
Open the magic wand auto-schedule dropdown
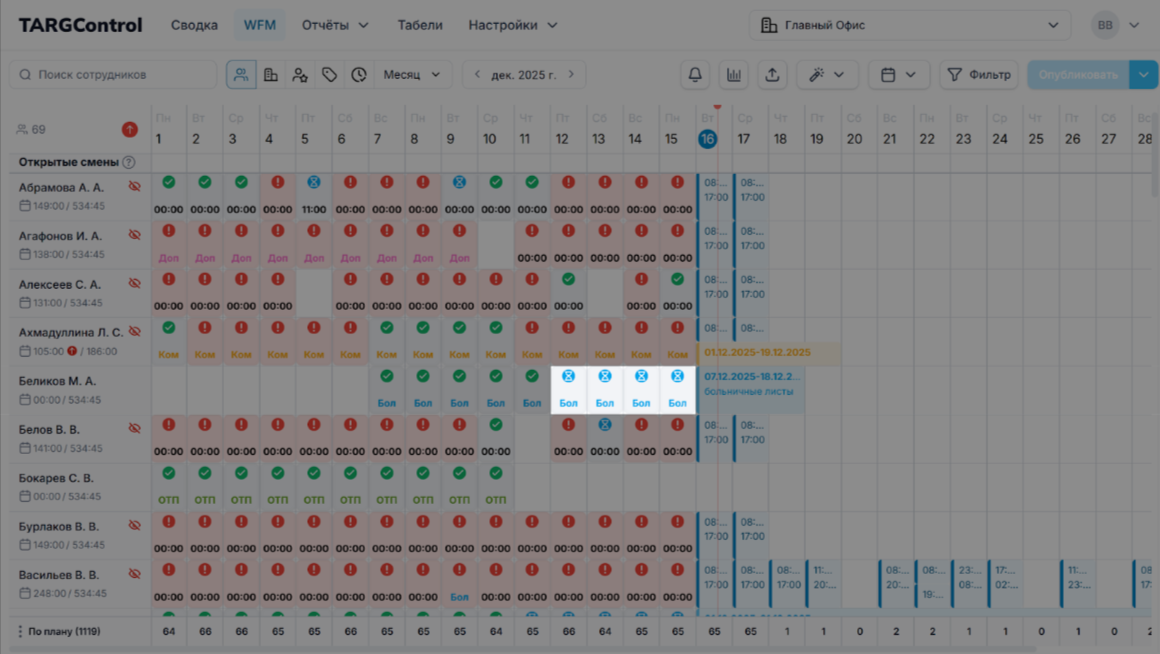pos(827,75)
